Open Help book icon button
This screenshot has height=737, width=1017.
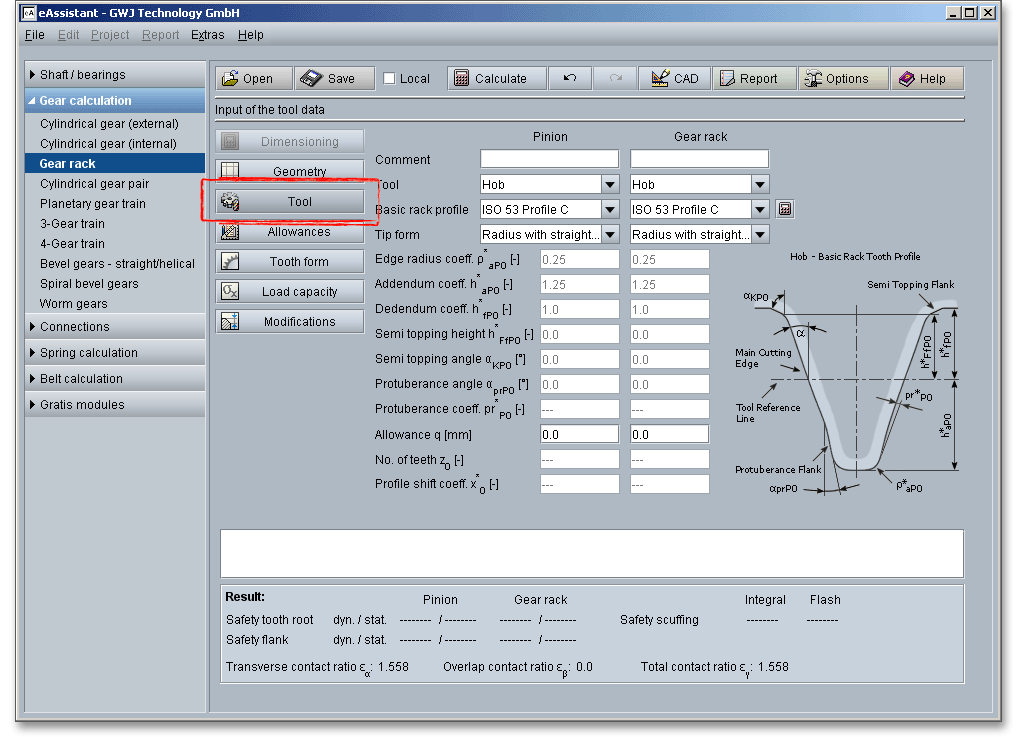click(921, 79)
